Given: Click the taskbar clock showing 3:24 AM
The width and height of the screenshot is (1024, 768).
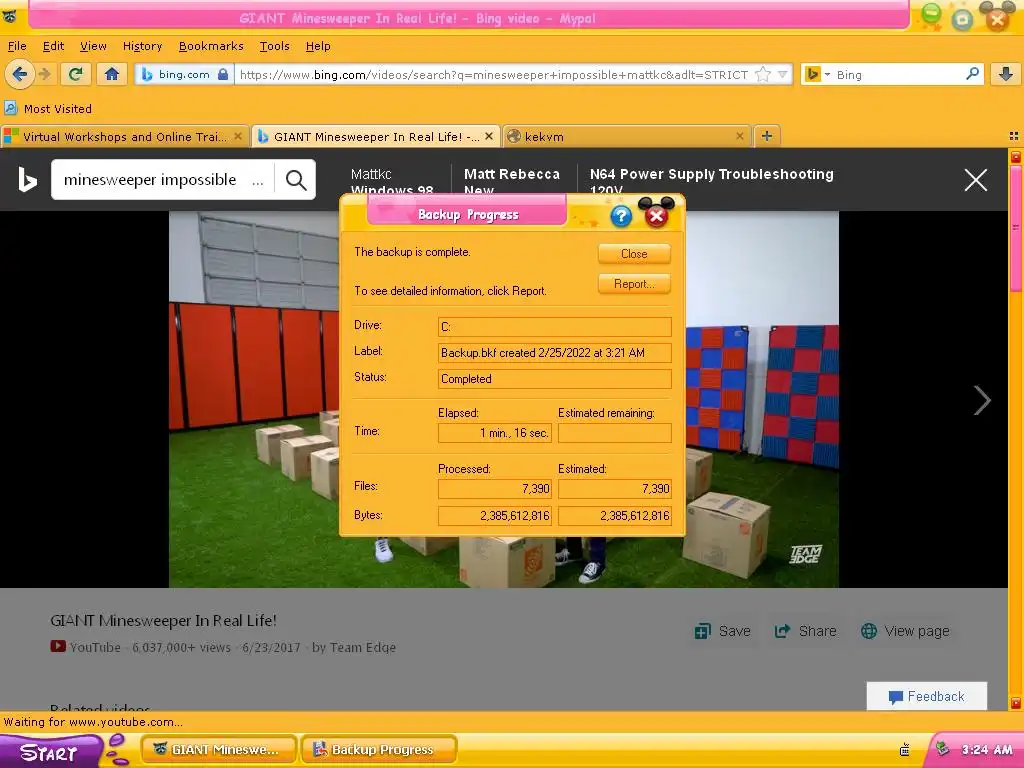Looking at the screenshot, I should pos(987,750).
